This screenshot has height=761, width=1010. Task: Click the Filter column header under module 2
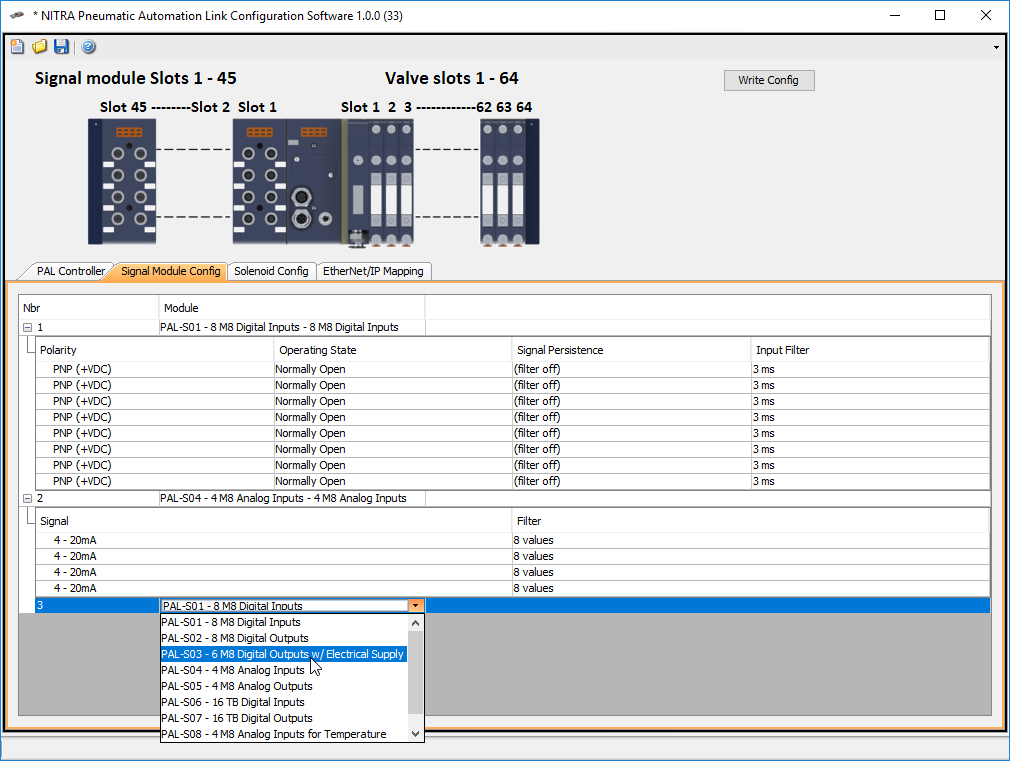coord(751,521)
